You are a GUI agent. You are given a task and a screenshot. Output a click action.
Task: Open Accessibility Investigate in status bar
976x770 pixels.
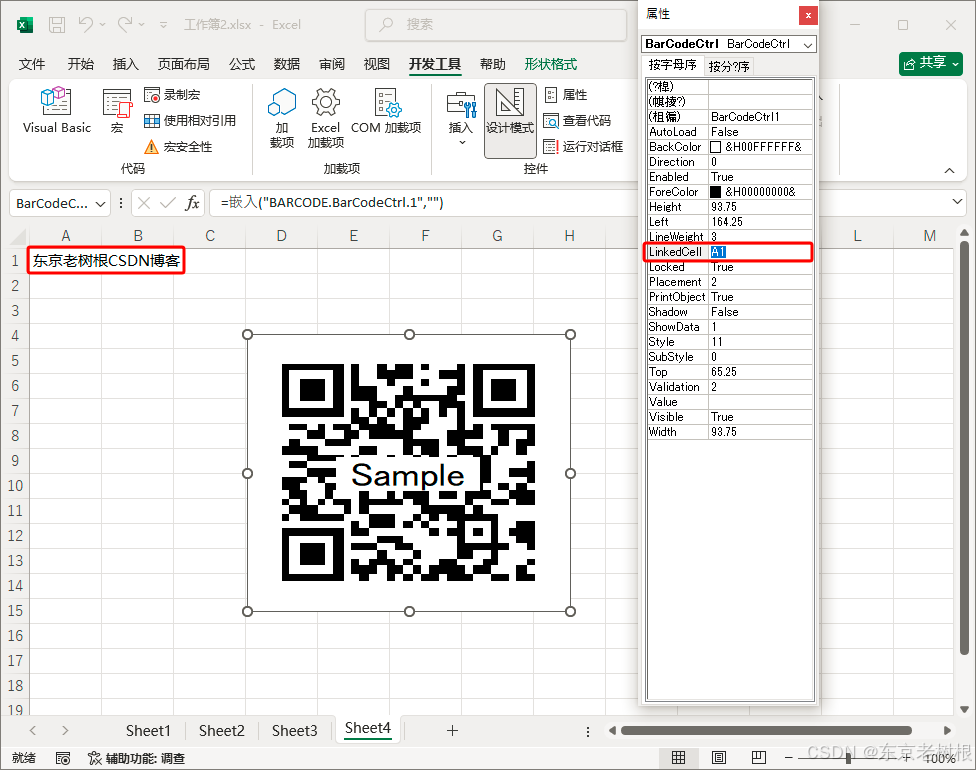pyautogui.click(x=137, y=758)
